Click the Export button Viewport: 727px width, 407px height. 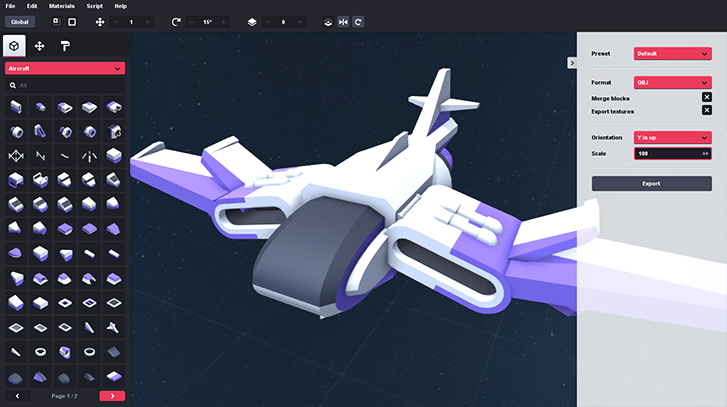pyautogui.click(x=651, y=184)
